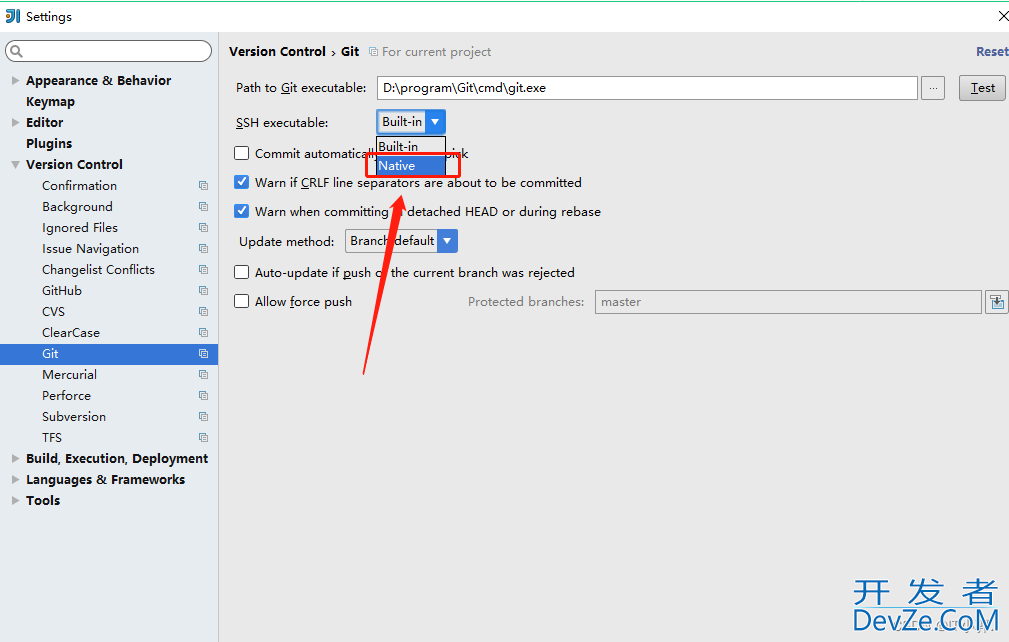Click the project-level icon beside CVS
The height and width of the screenshot is (642, 1009).
[x=203, y=312]
